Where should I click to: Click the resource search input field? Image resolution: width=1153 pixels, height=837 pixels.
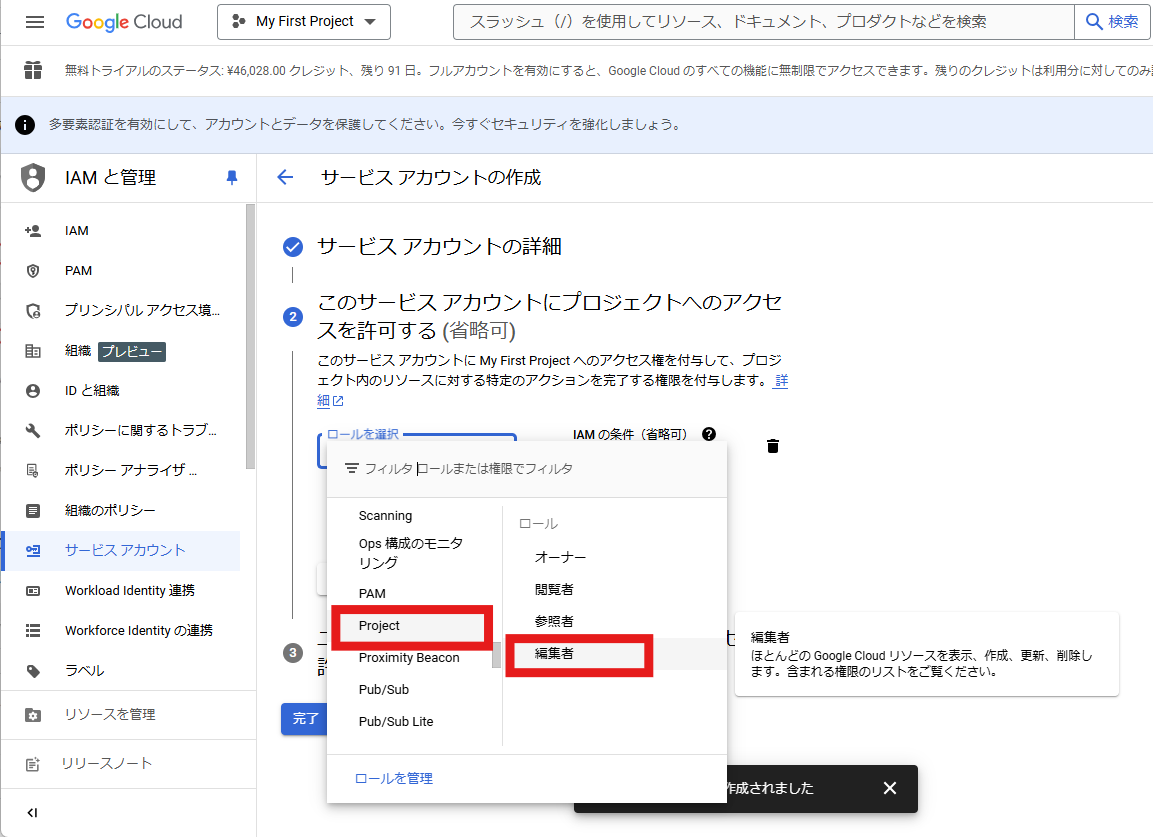pyautogui.click(x=763, y=22)
